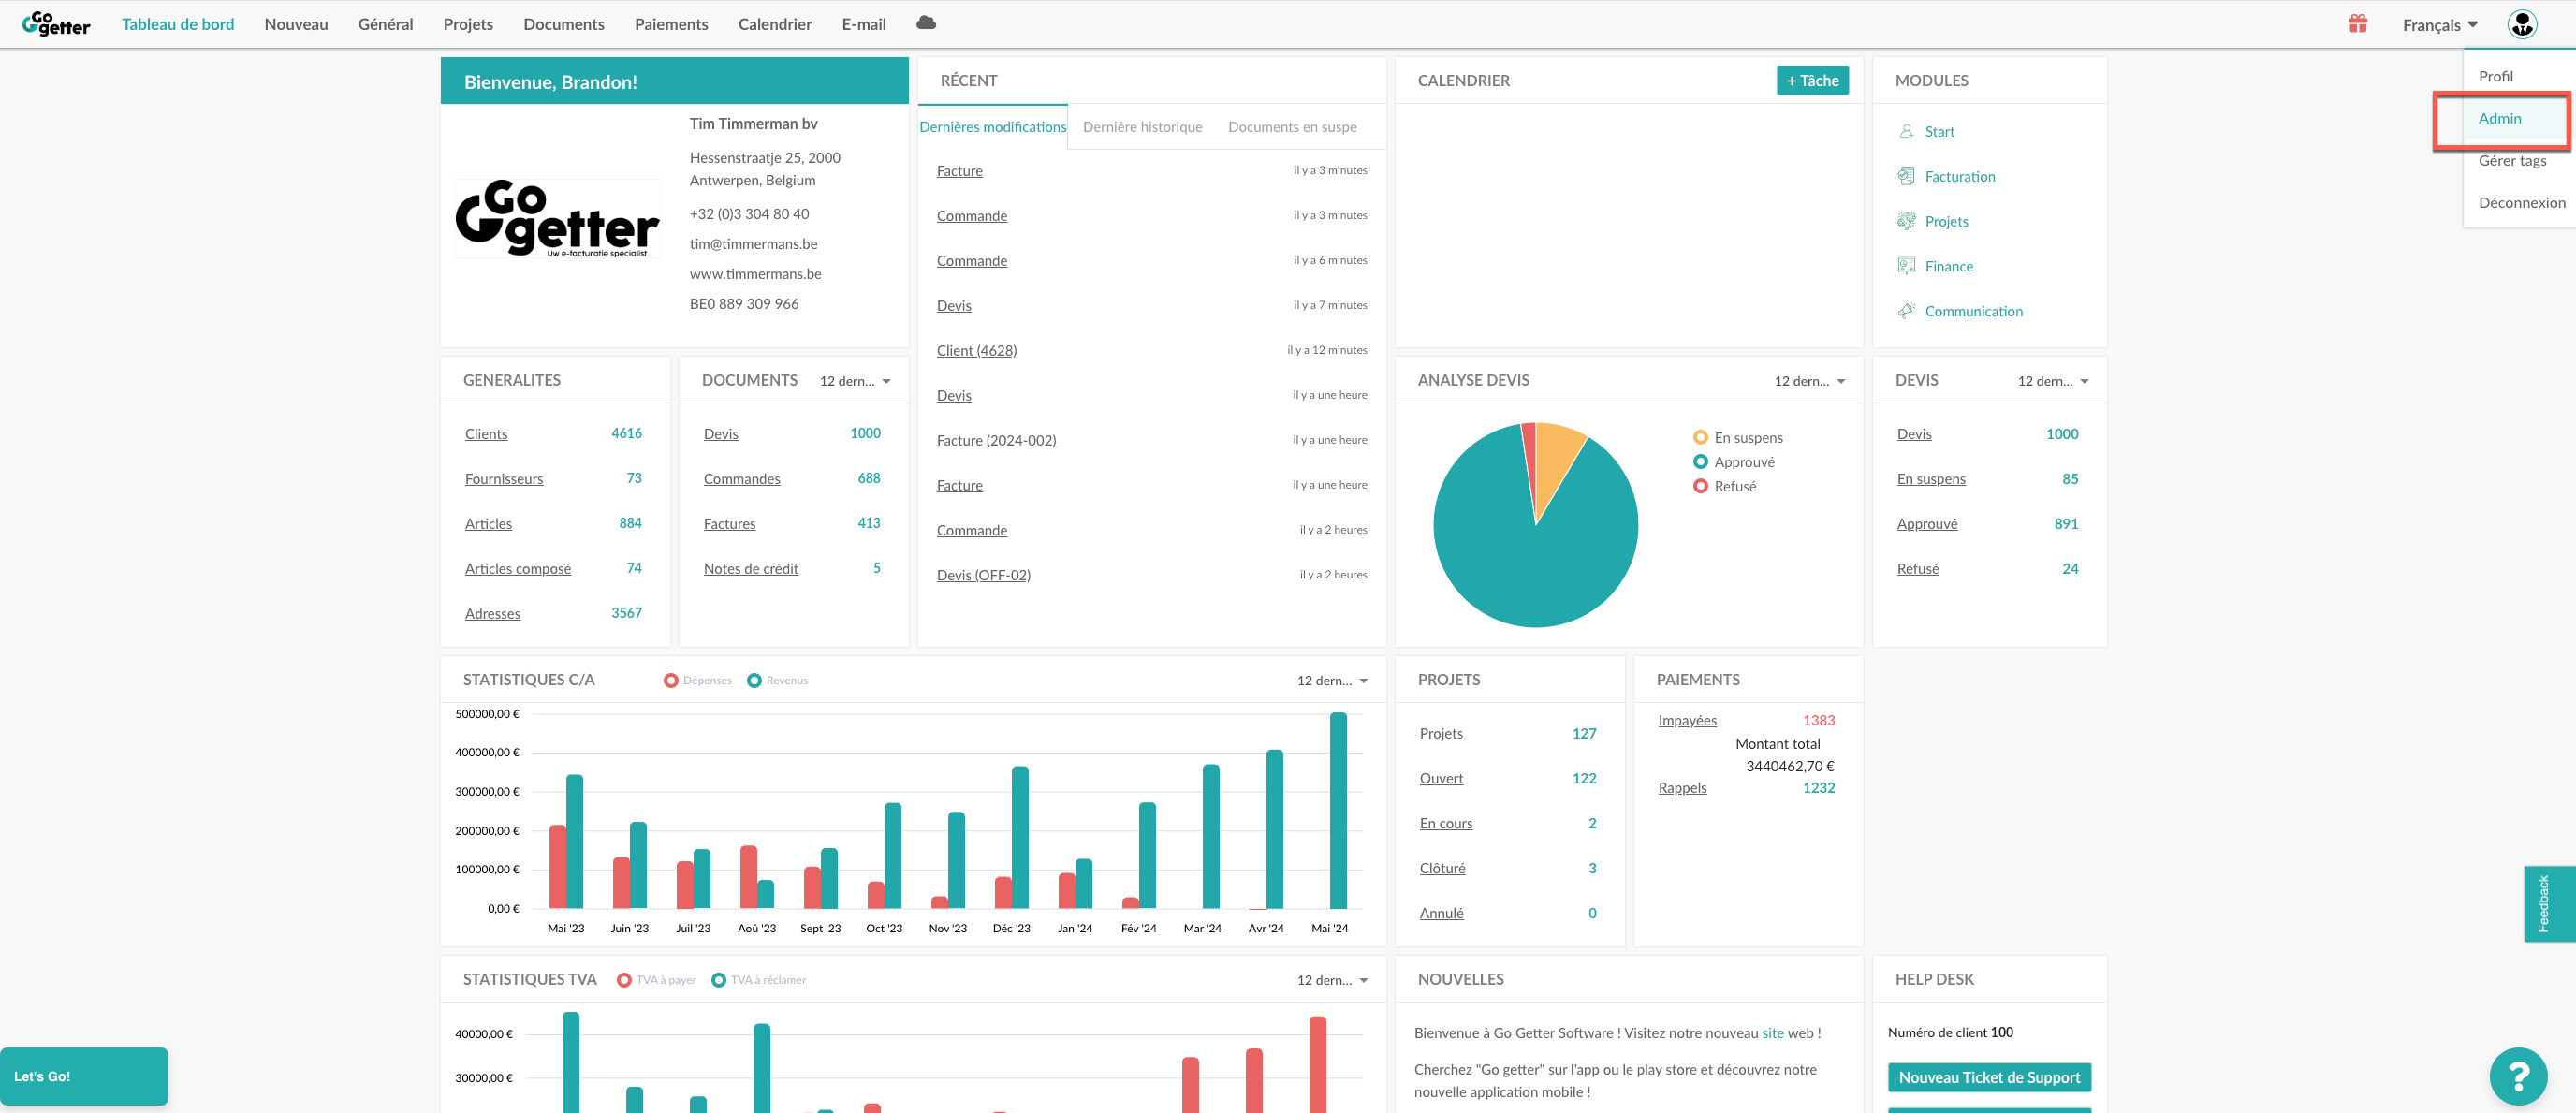Click the Projets module icon
The height and width of the screenshot is (1113, 2576).
point(1906,221)
